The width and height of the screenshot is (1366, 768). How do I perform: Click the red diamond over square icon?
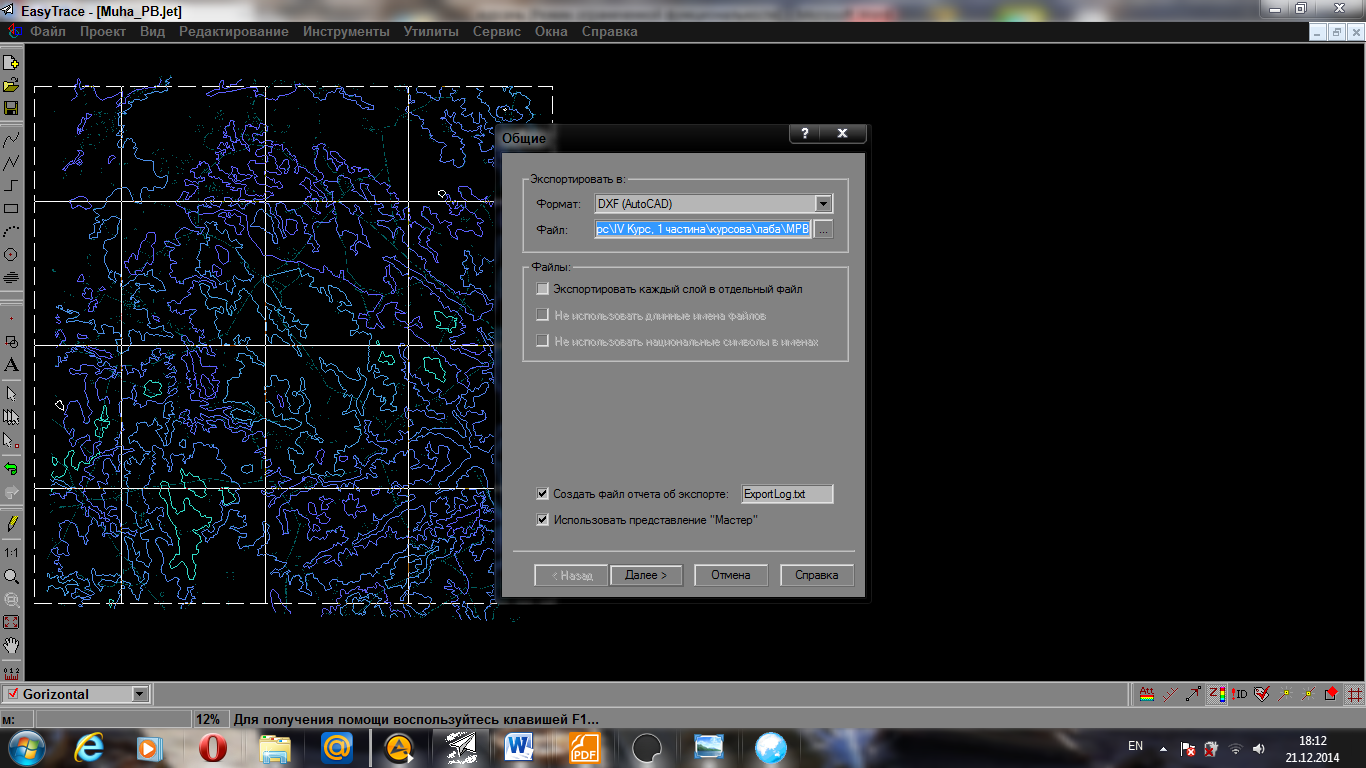tap(1331, 693)
